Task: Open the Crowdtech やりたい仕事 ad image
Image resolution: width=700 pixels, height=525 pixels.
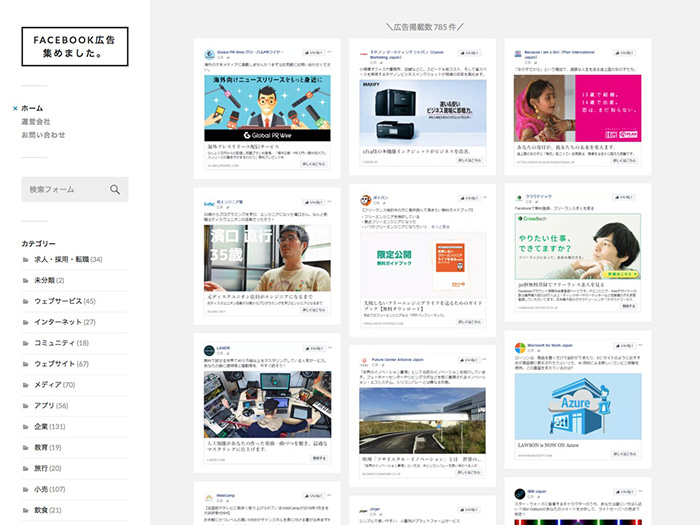Action: pyautogui.click(x=578, y=246)
